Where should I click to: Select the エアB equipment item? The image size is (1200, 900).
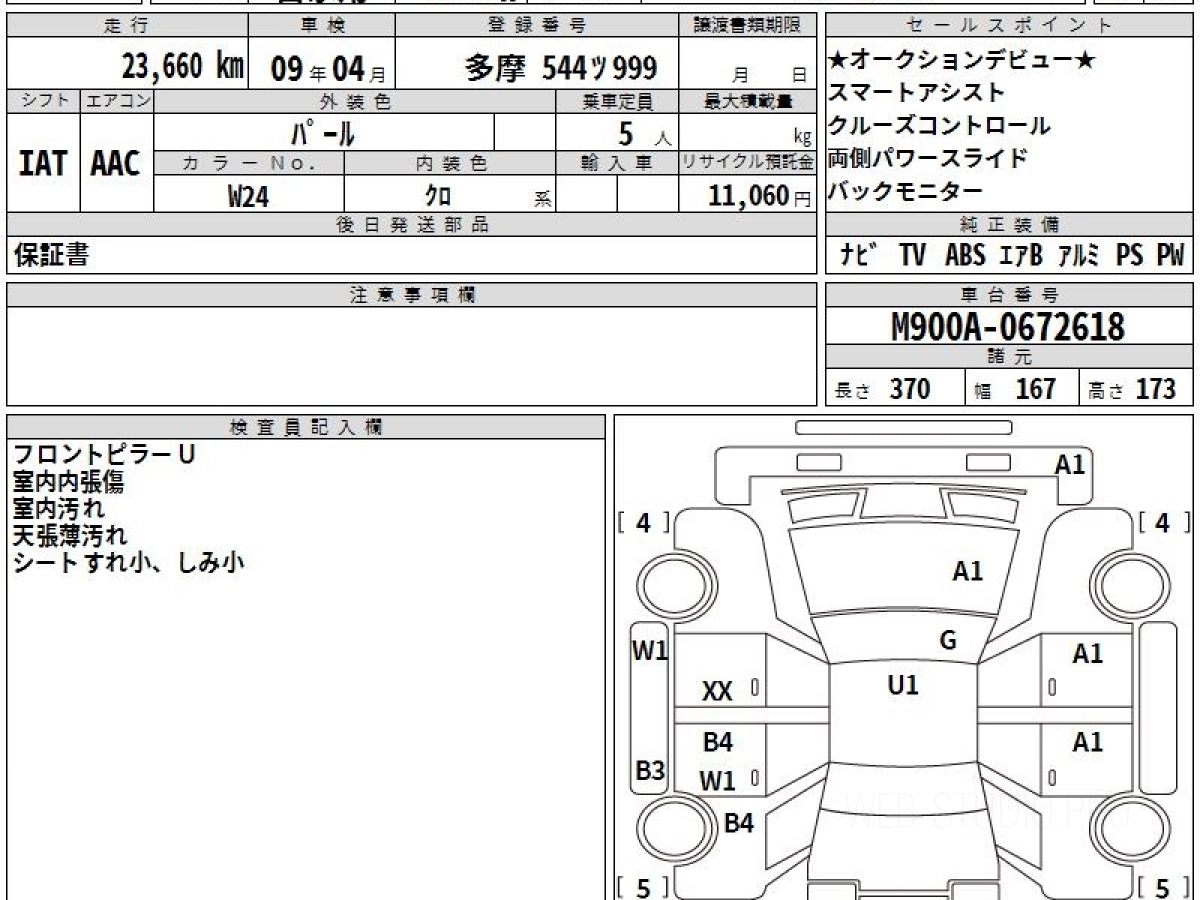tap(1020, 255)
